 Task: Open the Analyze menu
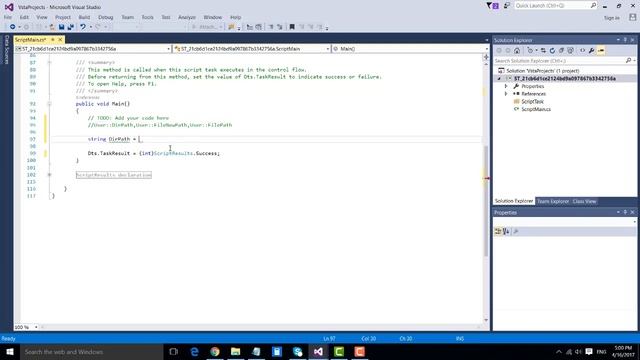[187, 17]
